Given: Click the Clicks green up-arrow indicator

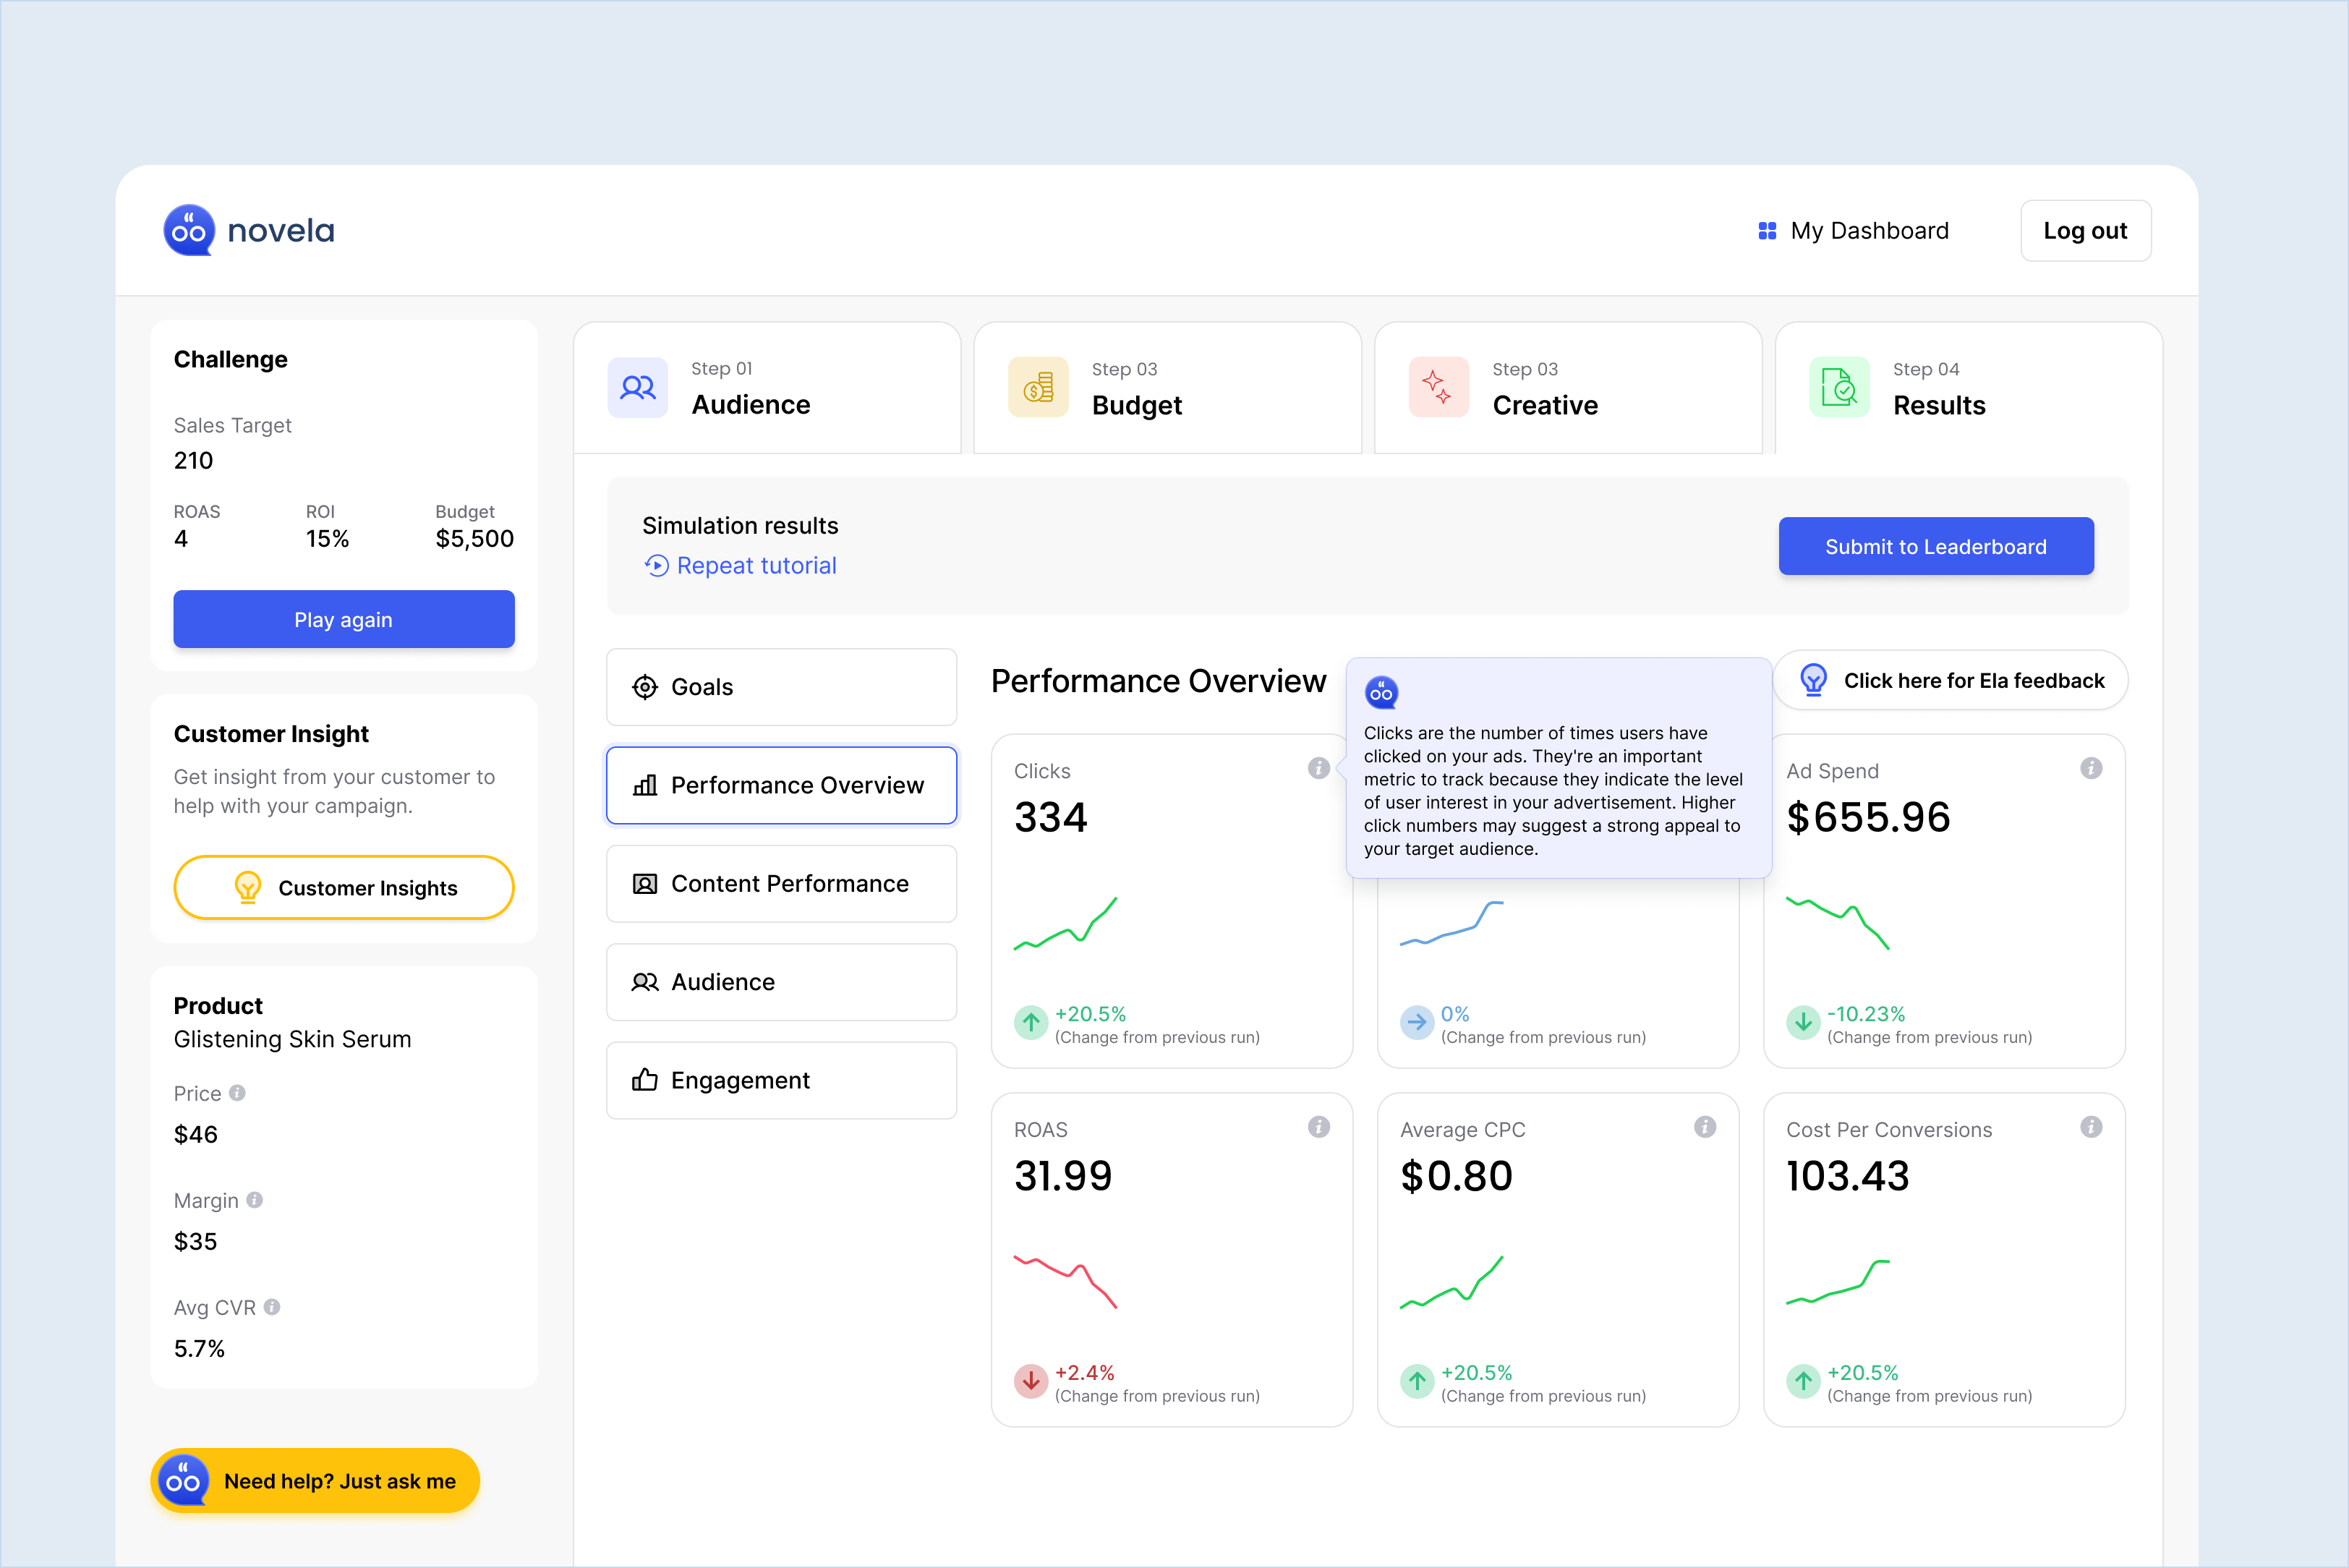Looking at the screenshot, I should [1030, 1022].
